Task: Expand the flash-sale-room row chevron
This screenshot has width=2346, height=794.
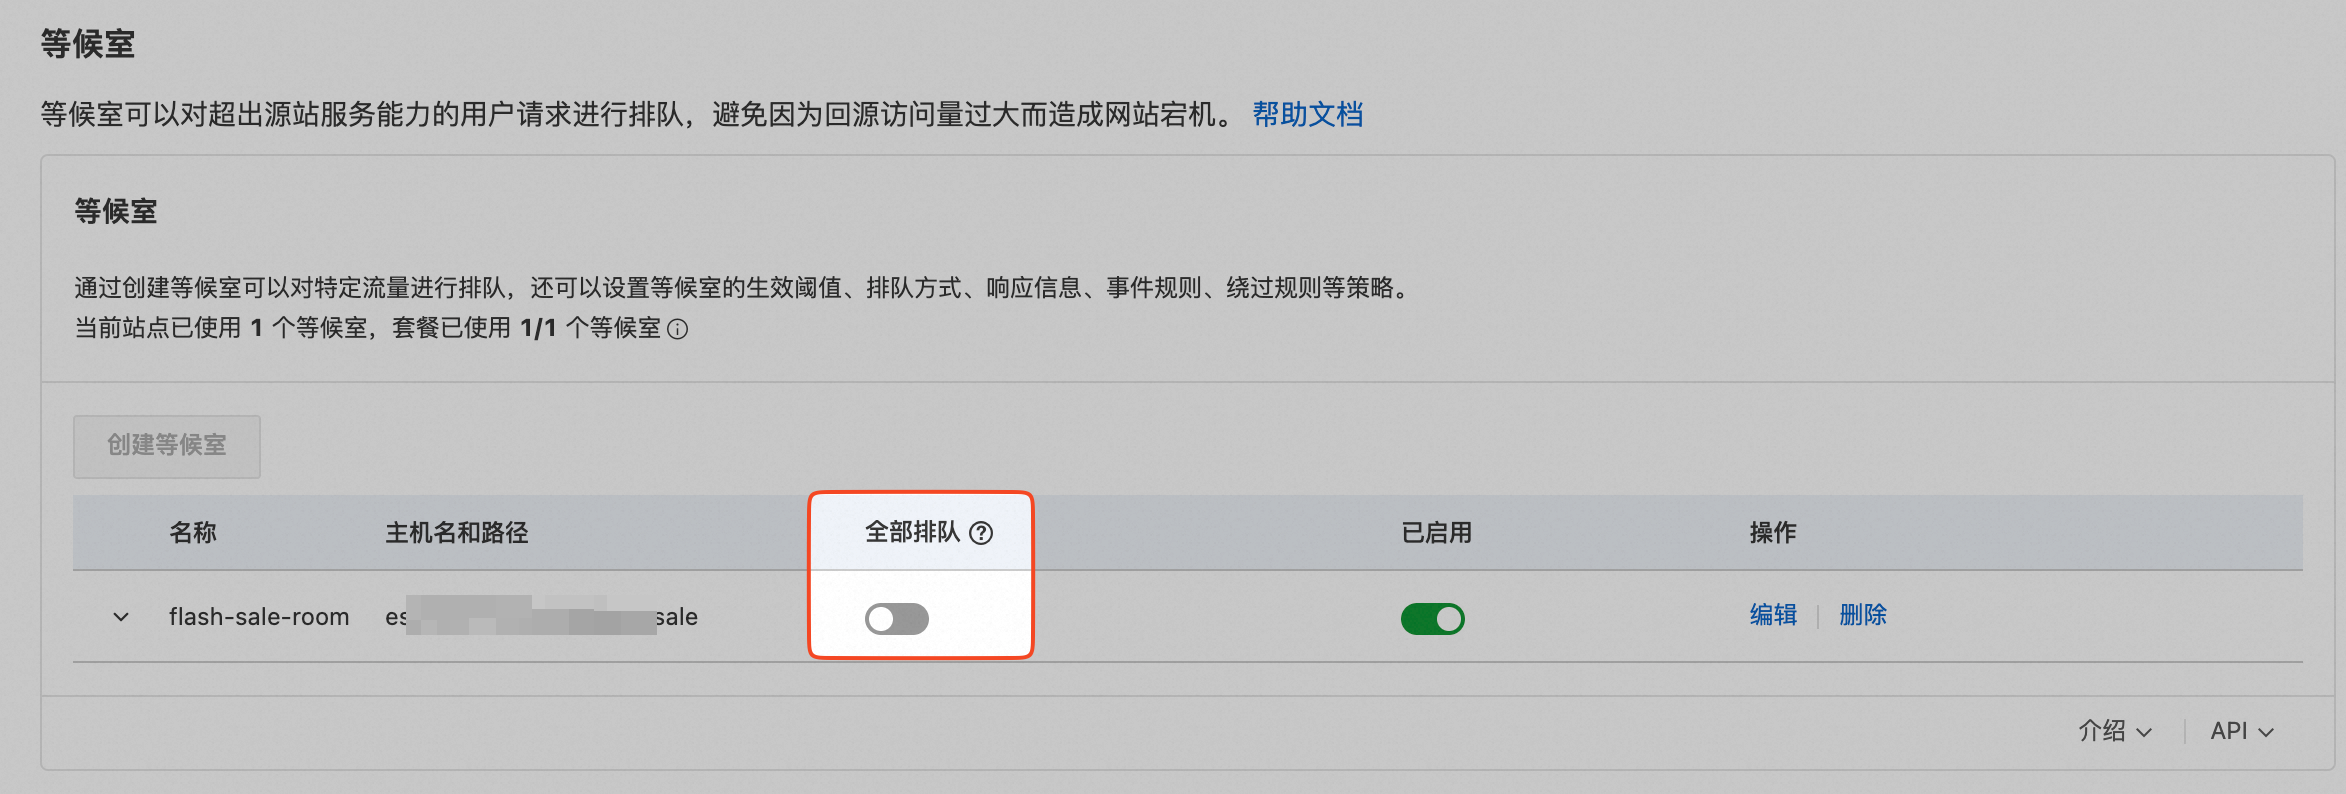Action: tap(121, 617)
